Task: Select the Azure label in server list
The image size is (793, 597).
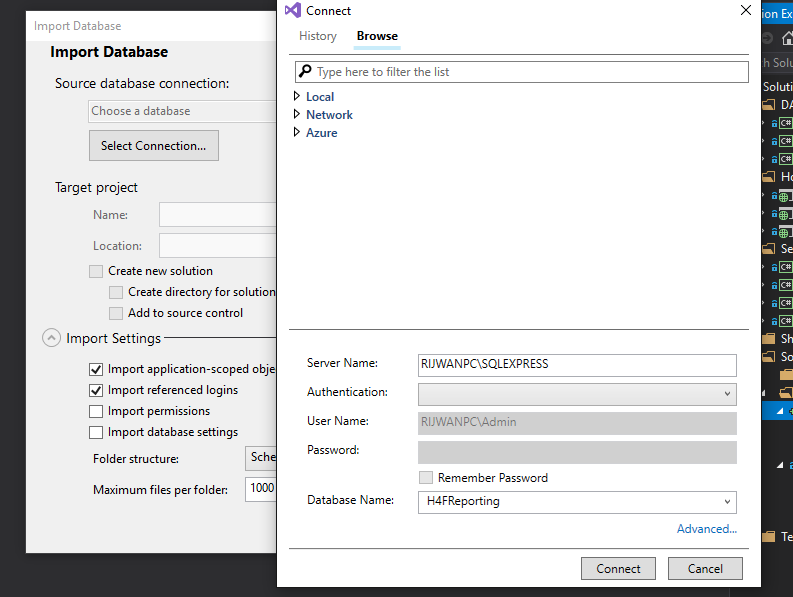Action: 322,133
